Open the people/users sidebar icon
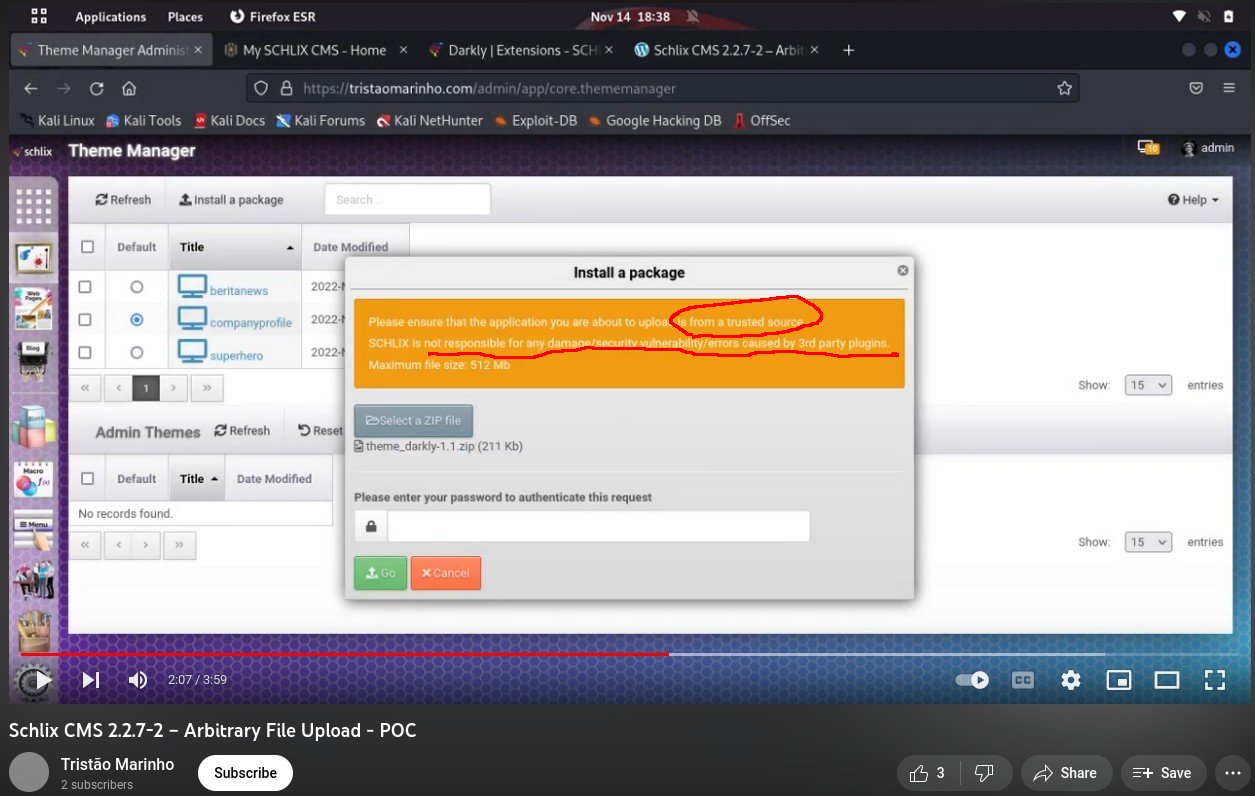 tap(33, 579)
